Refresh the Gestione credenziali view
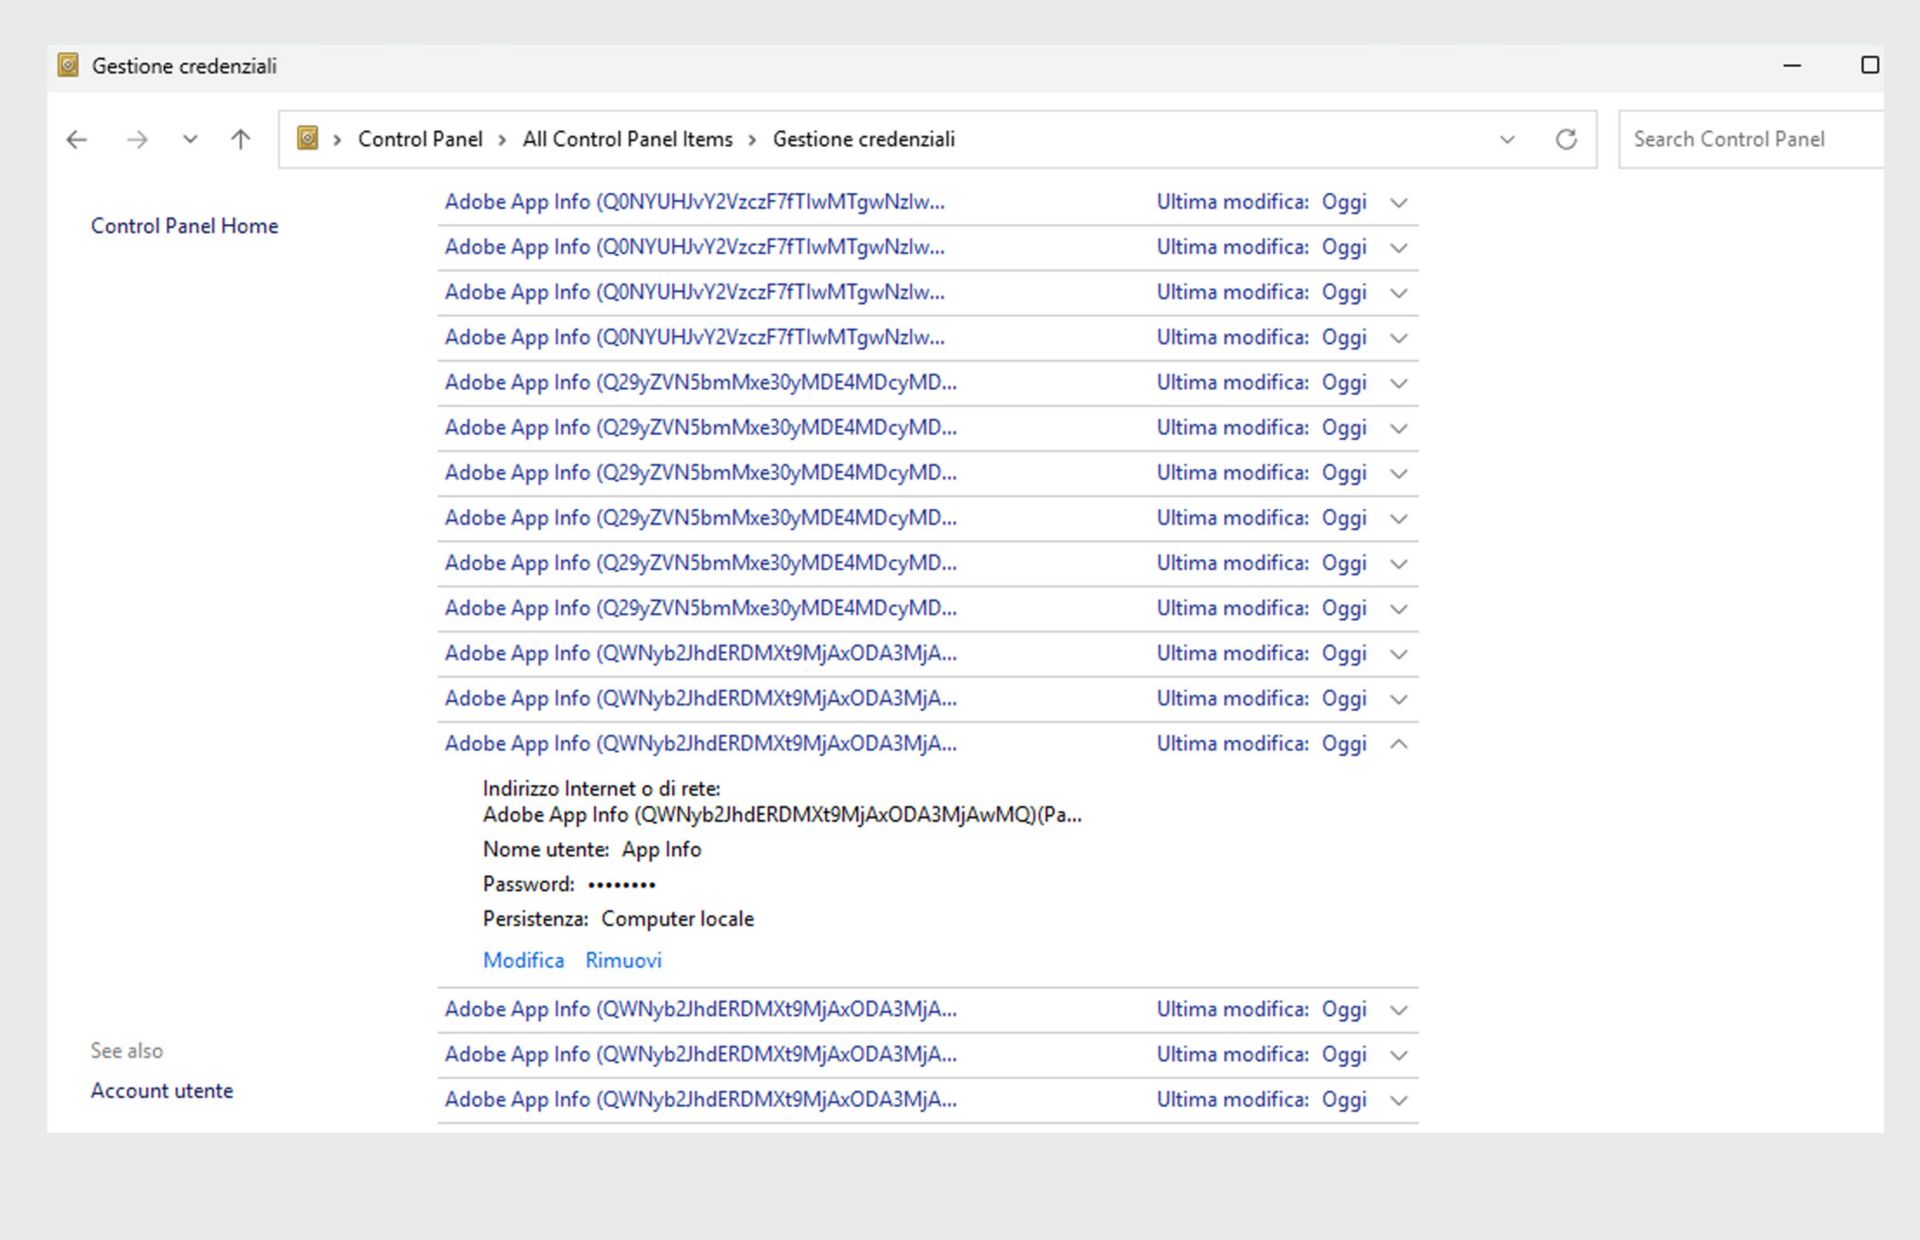Screen dimensions: 1920x1240 (x=1566, y=140)
